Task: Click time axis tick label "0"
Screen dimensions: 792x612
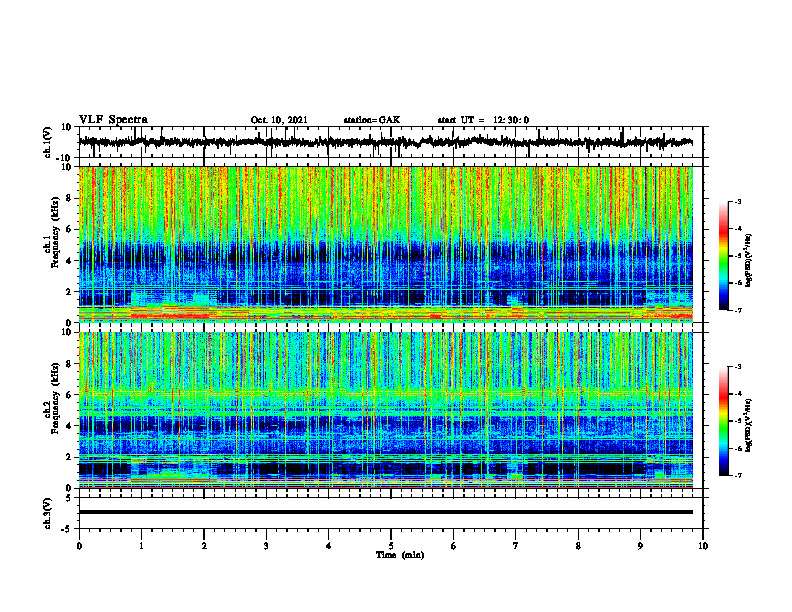Action: pos(79,546)
